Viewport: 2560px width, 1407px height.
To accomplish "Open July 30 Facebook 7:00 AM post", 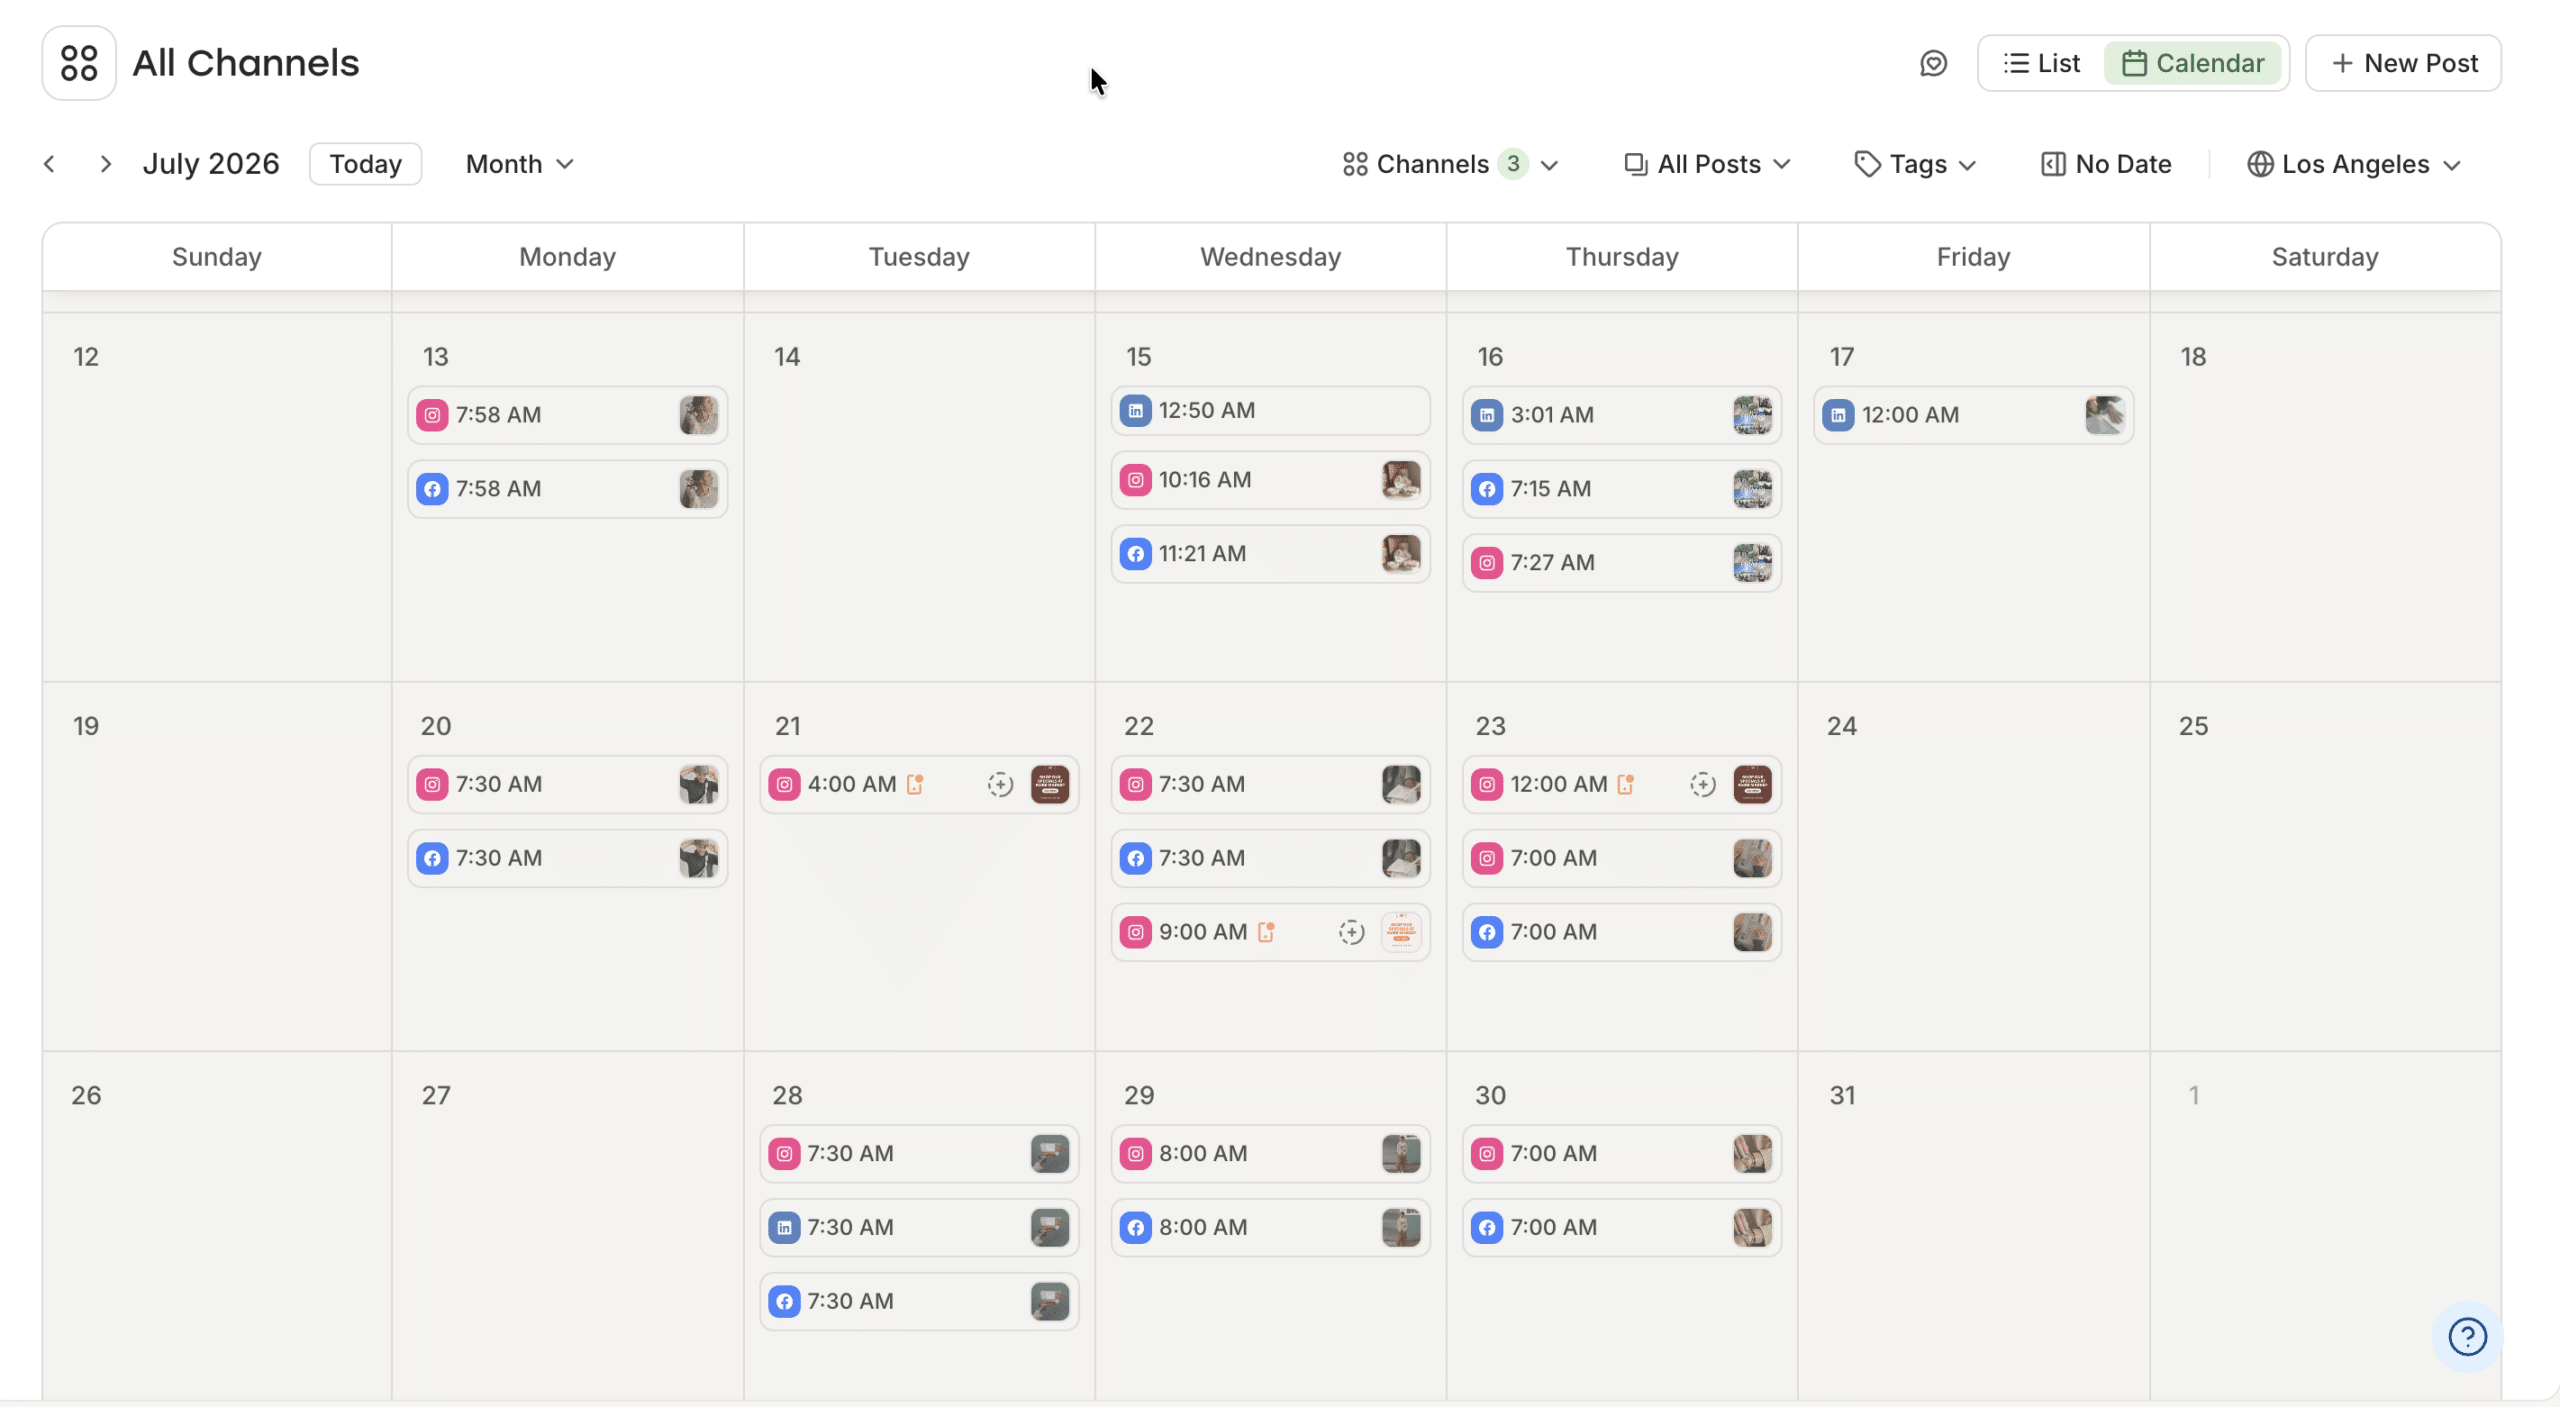I will click(x=1621, y=1228).
